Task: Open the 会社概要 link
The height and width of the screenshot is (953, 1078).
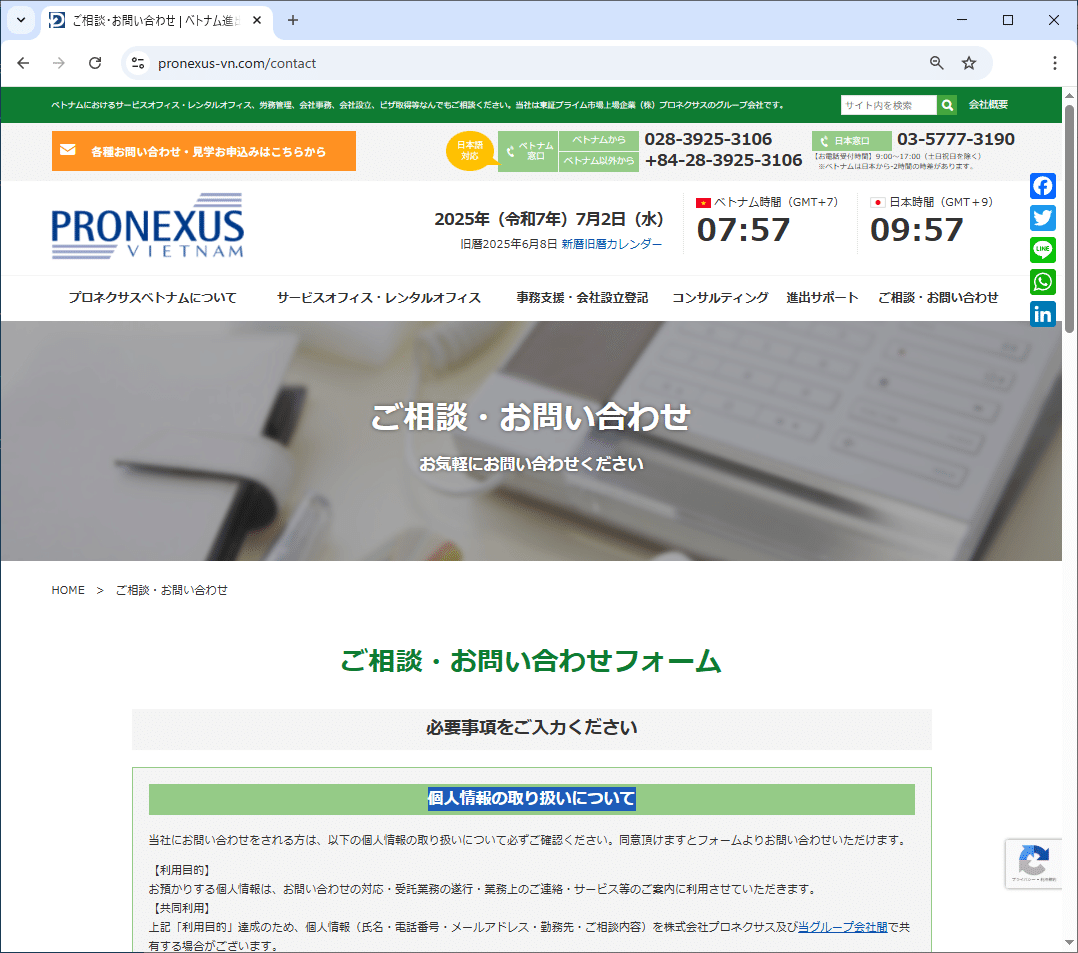Action: pyautogui.click(x=989, y=104)
